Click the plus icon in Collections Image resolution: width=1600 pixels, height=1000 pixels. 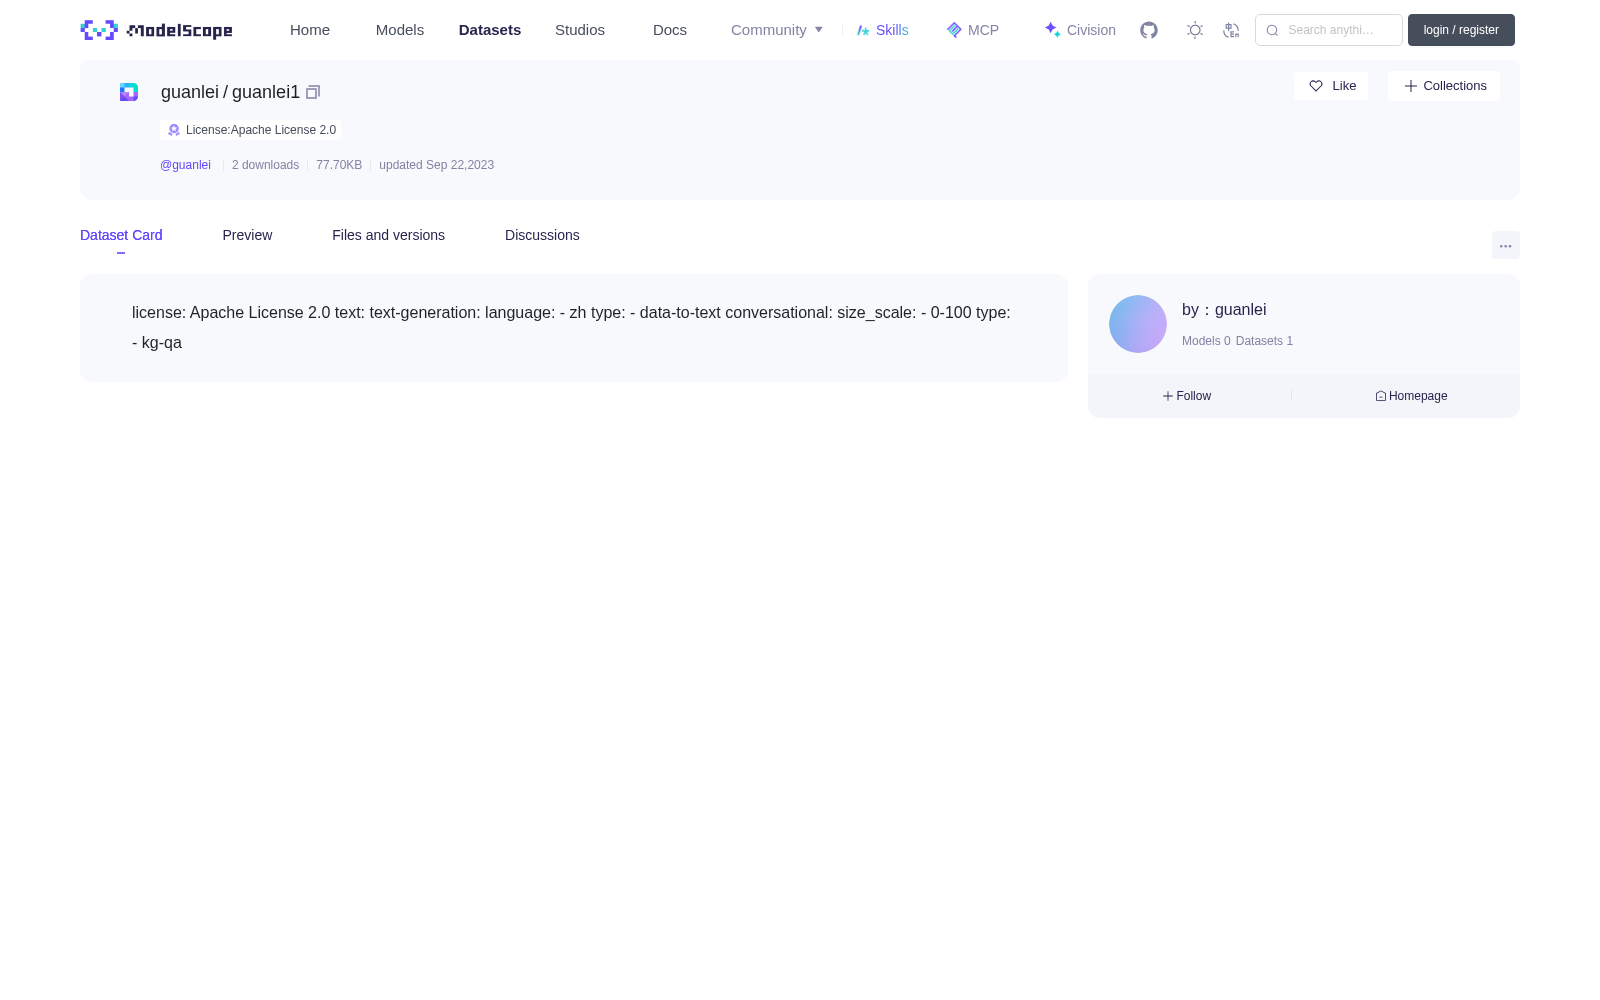1411,86
